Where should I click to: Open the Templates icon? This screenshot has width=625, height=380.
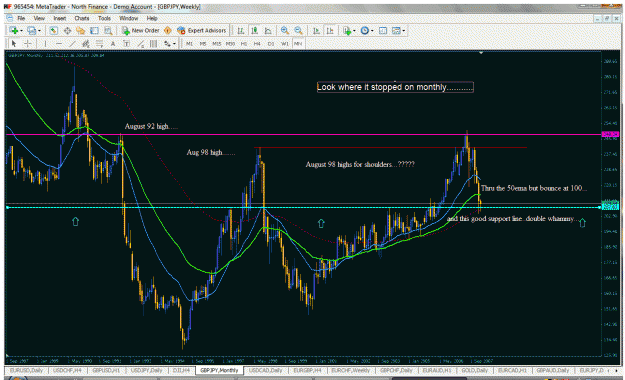396,31
